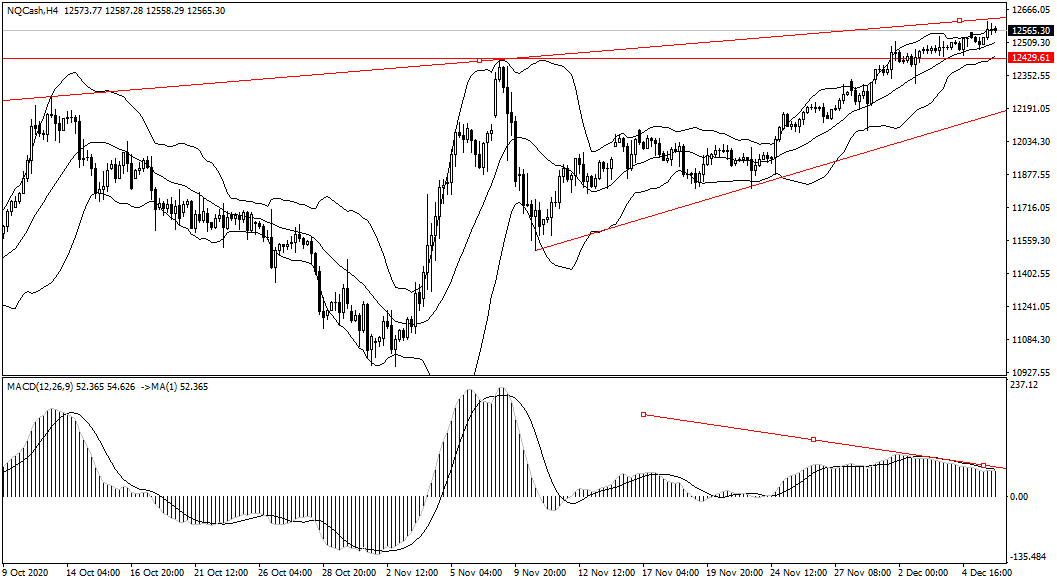
Task: Click the 237.12 MACD scale maximum label
Action: [1023, 385]
